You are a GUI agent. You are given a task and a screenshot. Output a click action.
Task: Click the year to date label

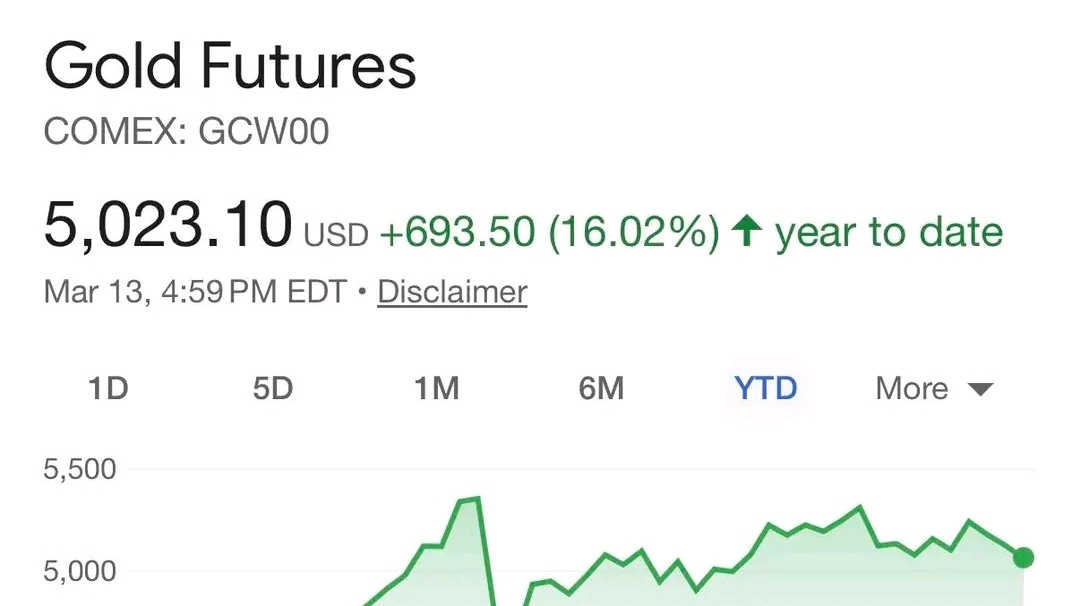tap(889, 233)
